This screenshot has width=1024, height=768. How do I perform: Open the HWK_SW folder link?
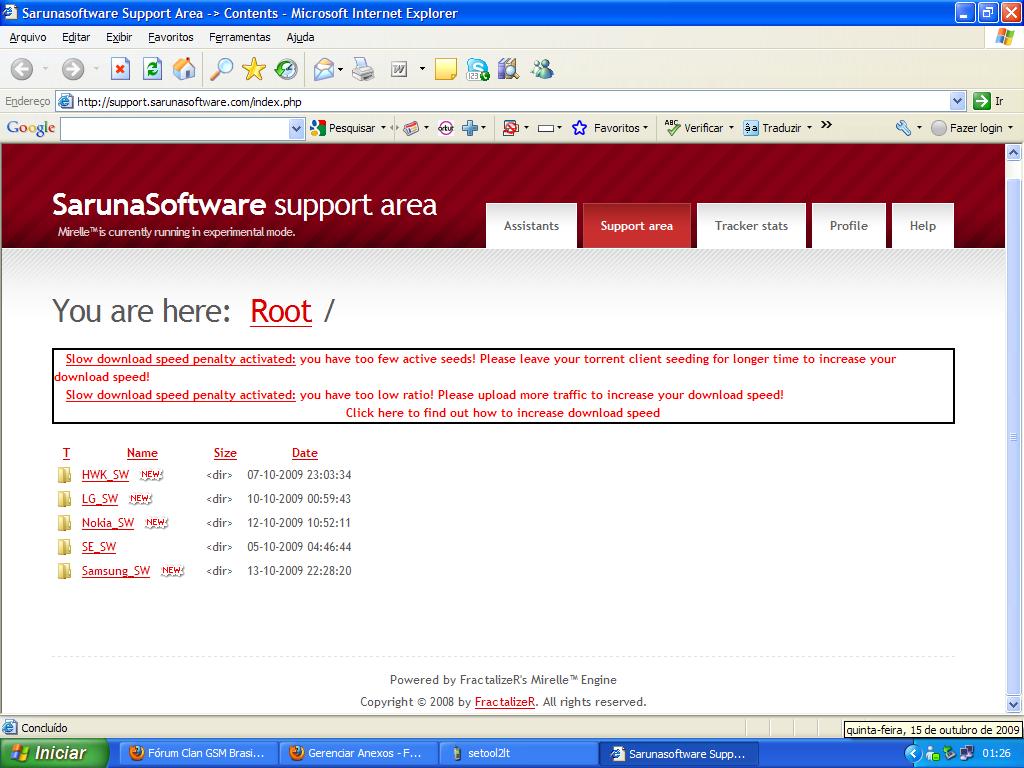click(105, 475)
